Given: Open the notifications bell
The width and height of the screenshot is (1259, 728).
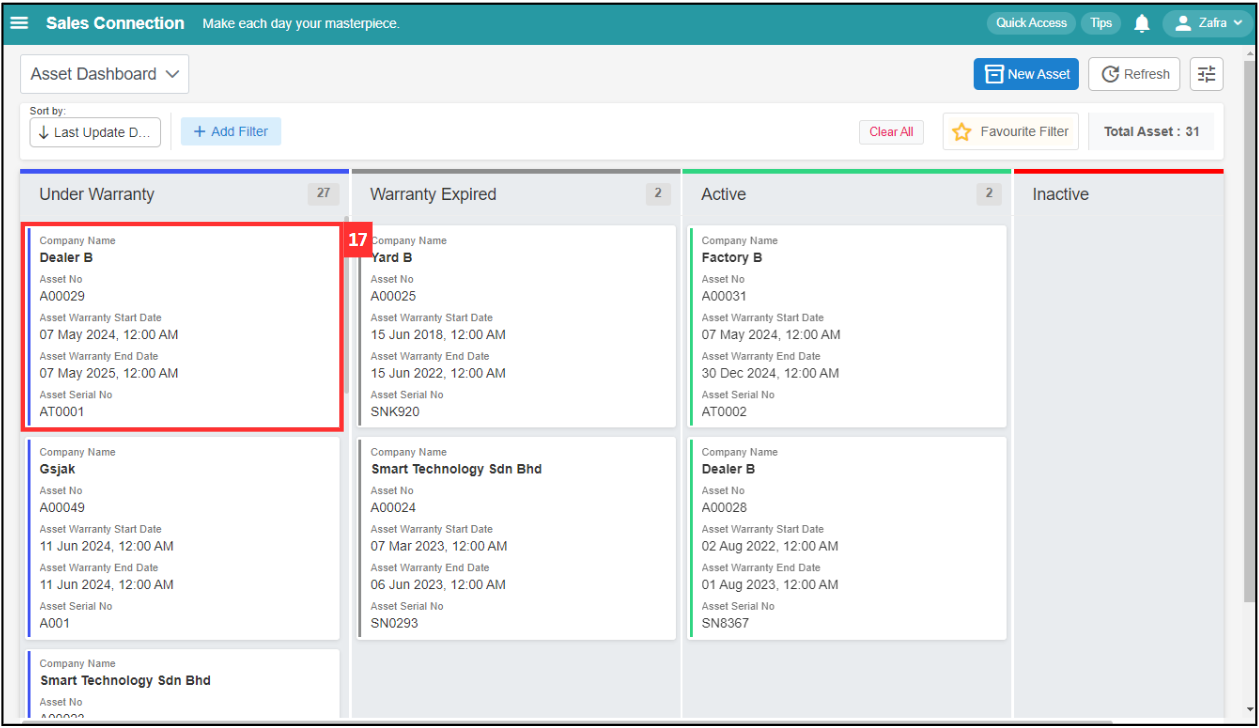Looking at the screenshot, I should (1142, 23).
